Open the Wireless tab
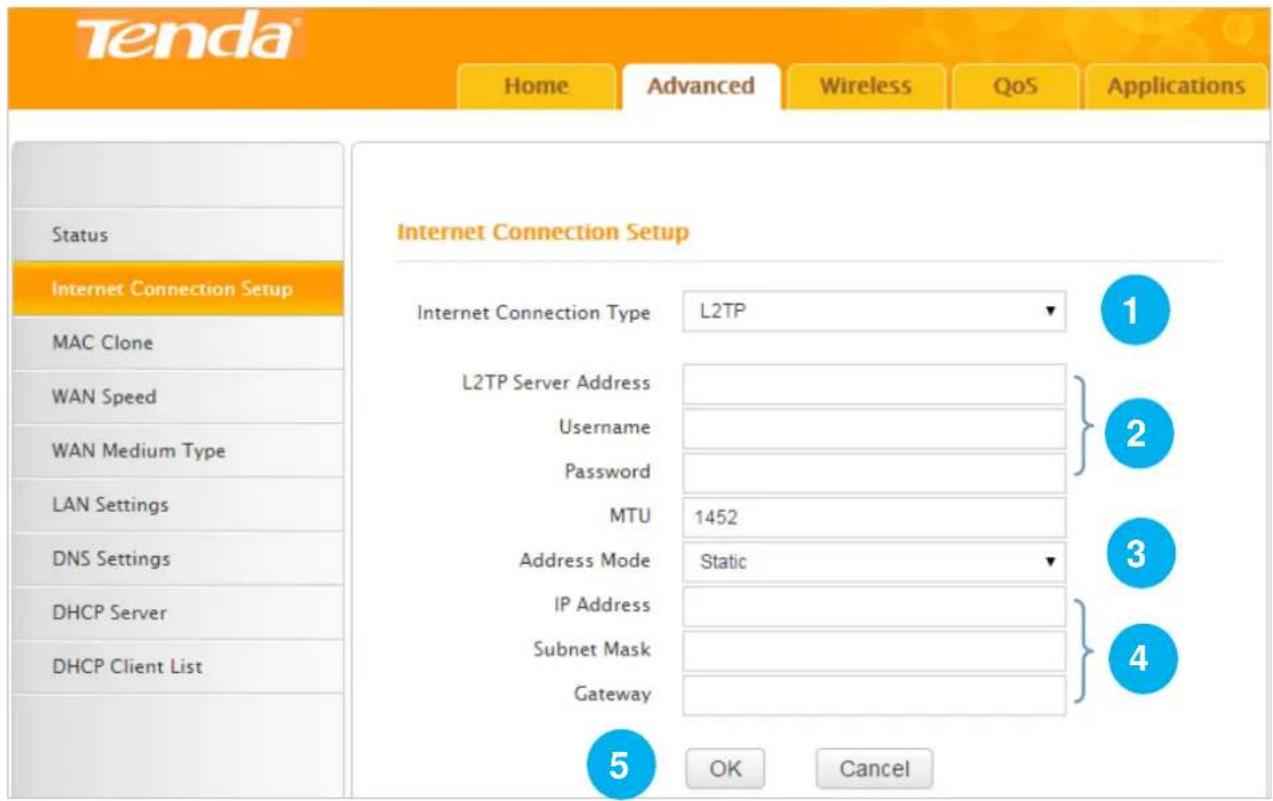 pyautogui.click(x=865, y=86)
